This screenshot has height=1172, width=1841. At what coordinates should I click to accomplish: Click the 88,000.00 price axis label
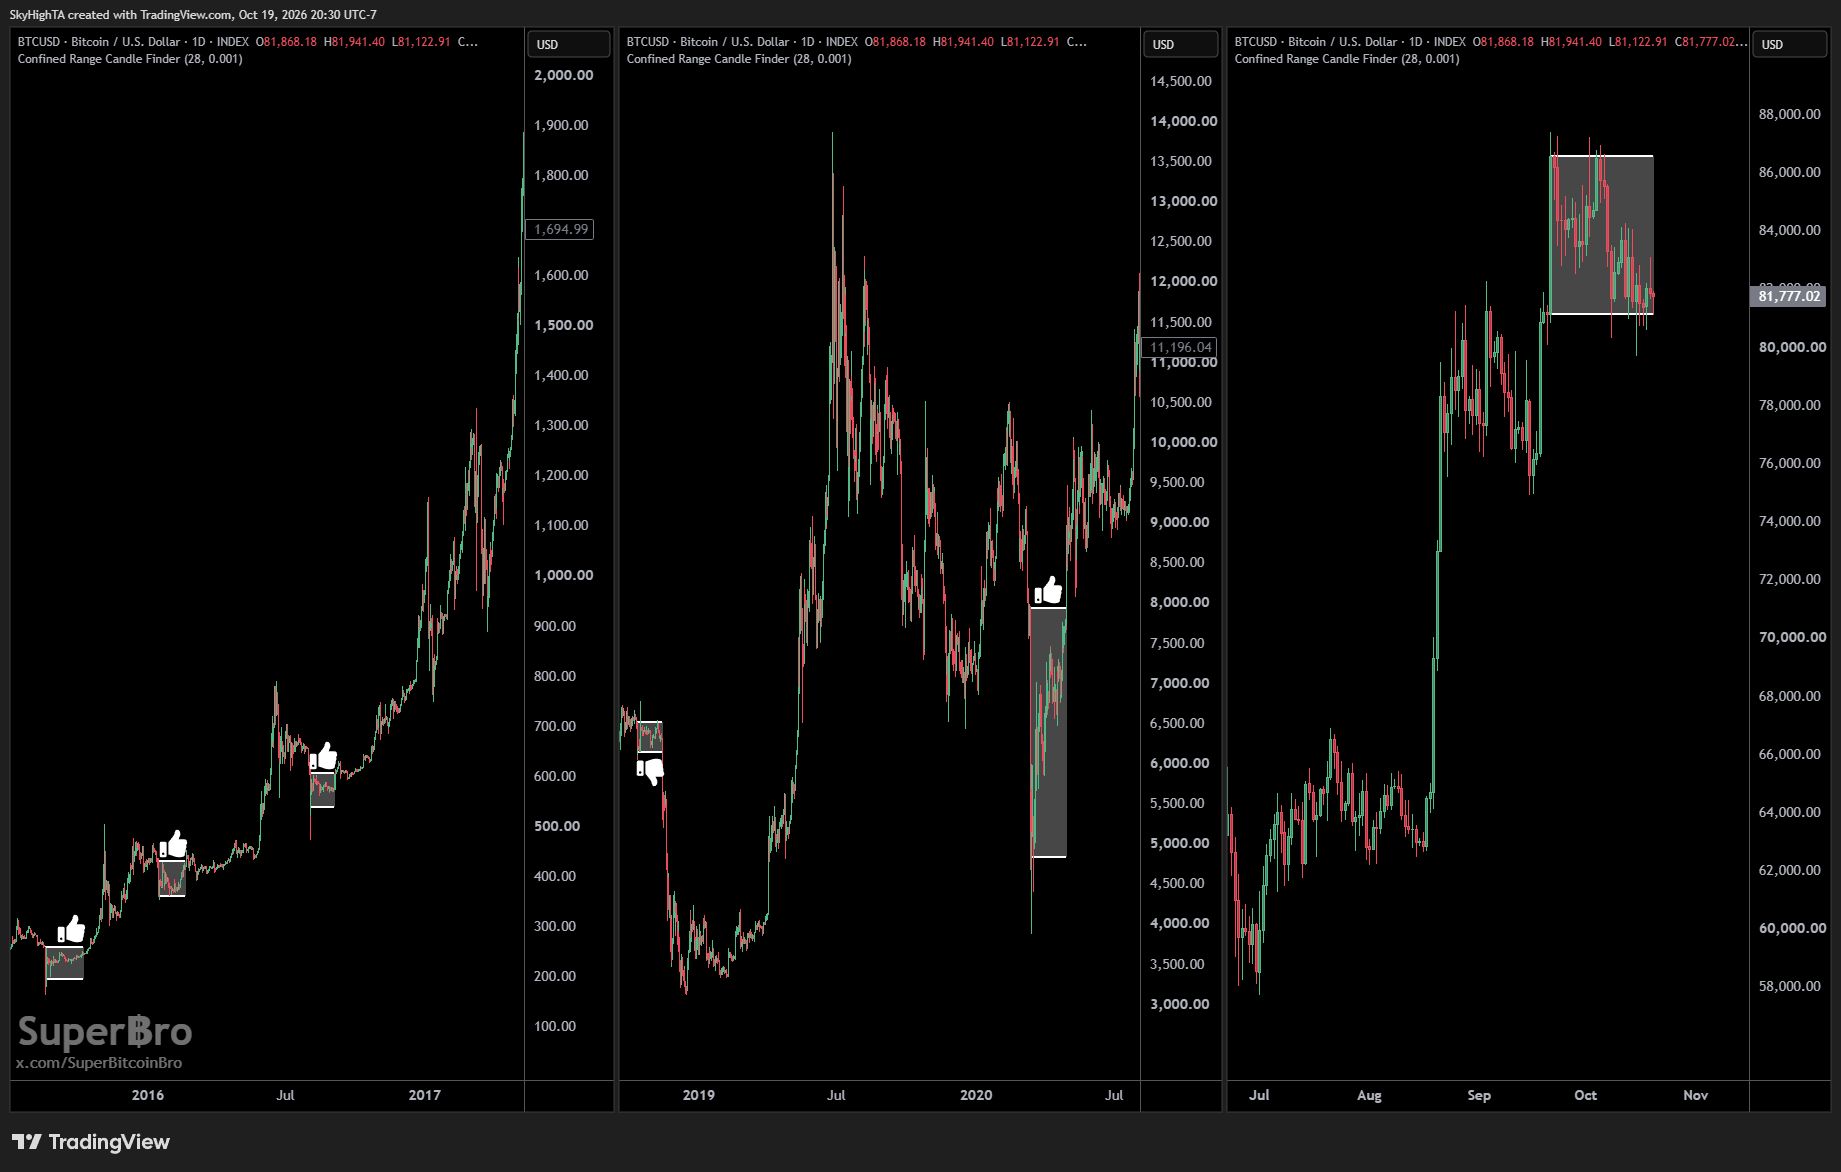(1790, 114)
